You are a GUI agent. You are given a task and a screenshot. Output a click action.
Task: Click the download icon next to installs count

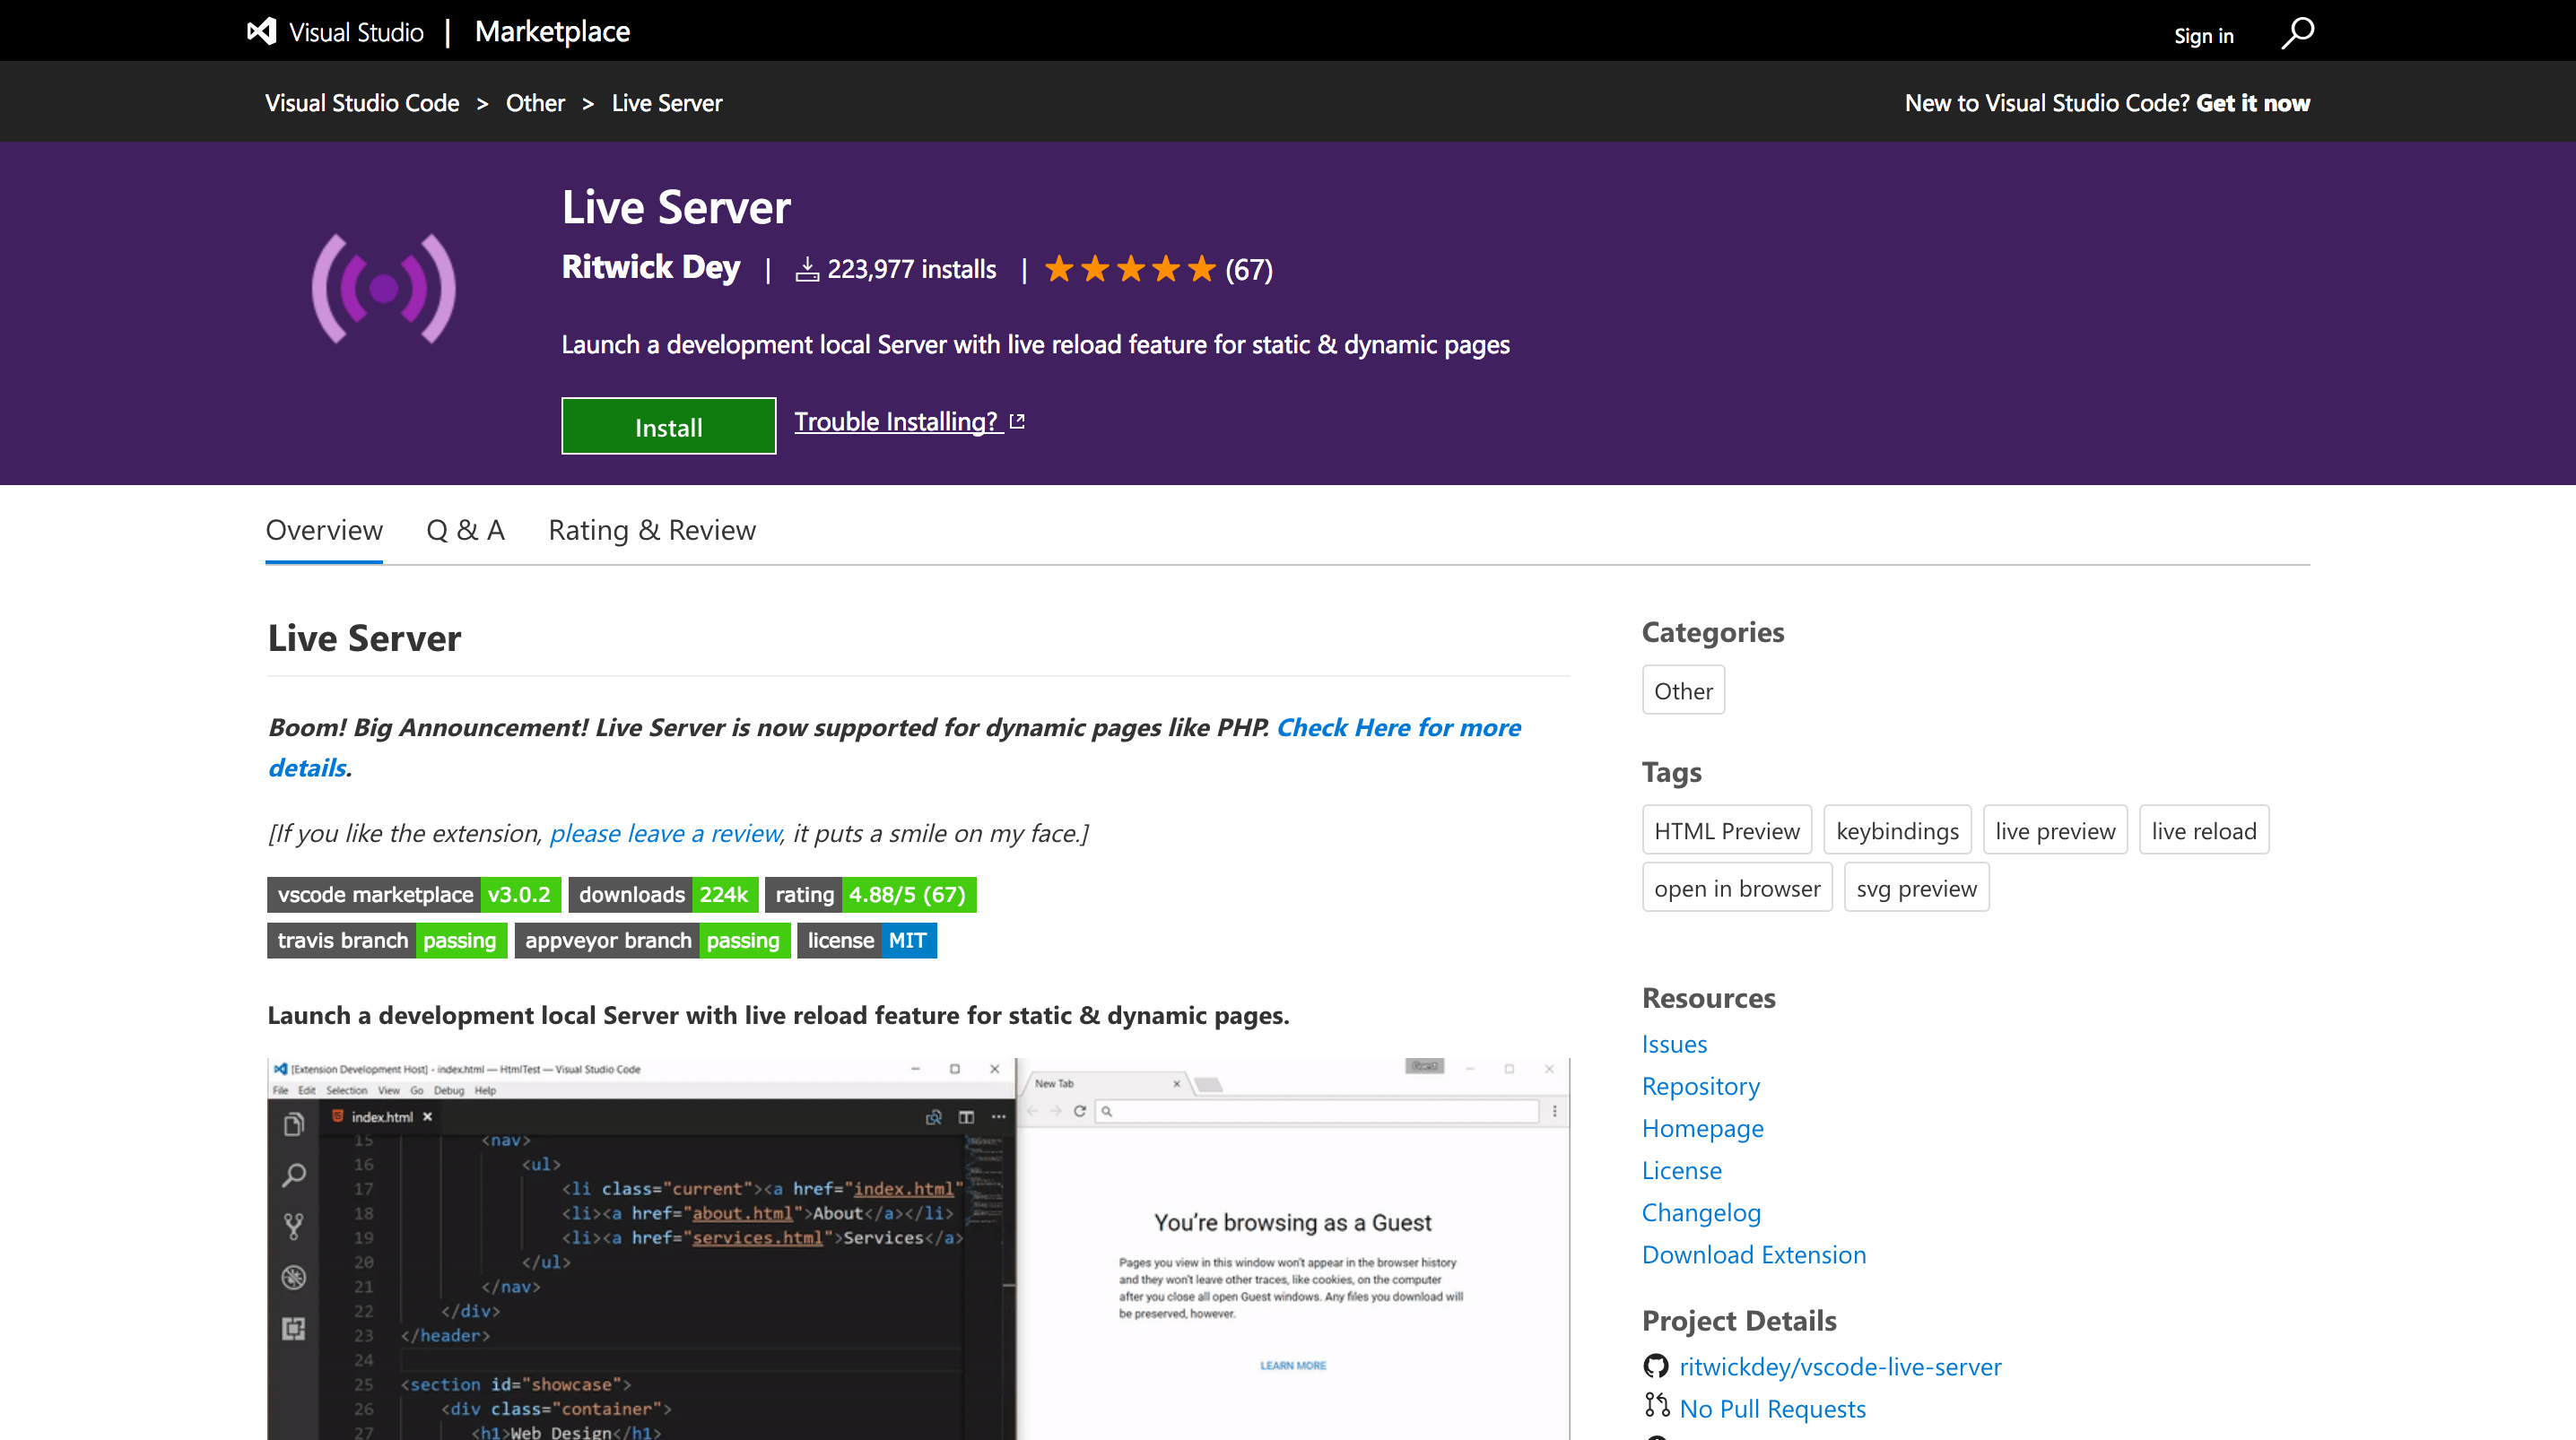806,268
